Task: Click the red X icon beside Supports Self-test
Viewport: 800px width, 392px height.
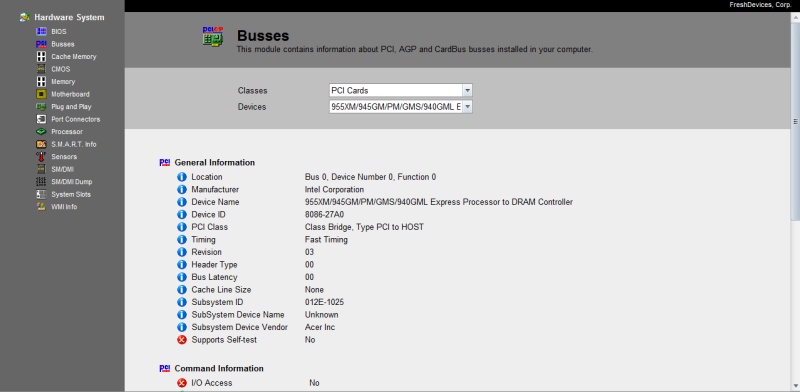Action: [x=182, y=340]
